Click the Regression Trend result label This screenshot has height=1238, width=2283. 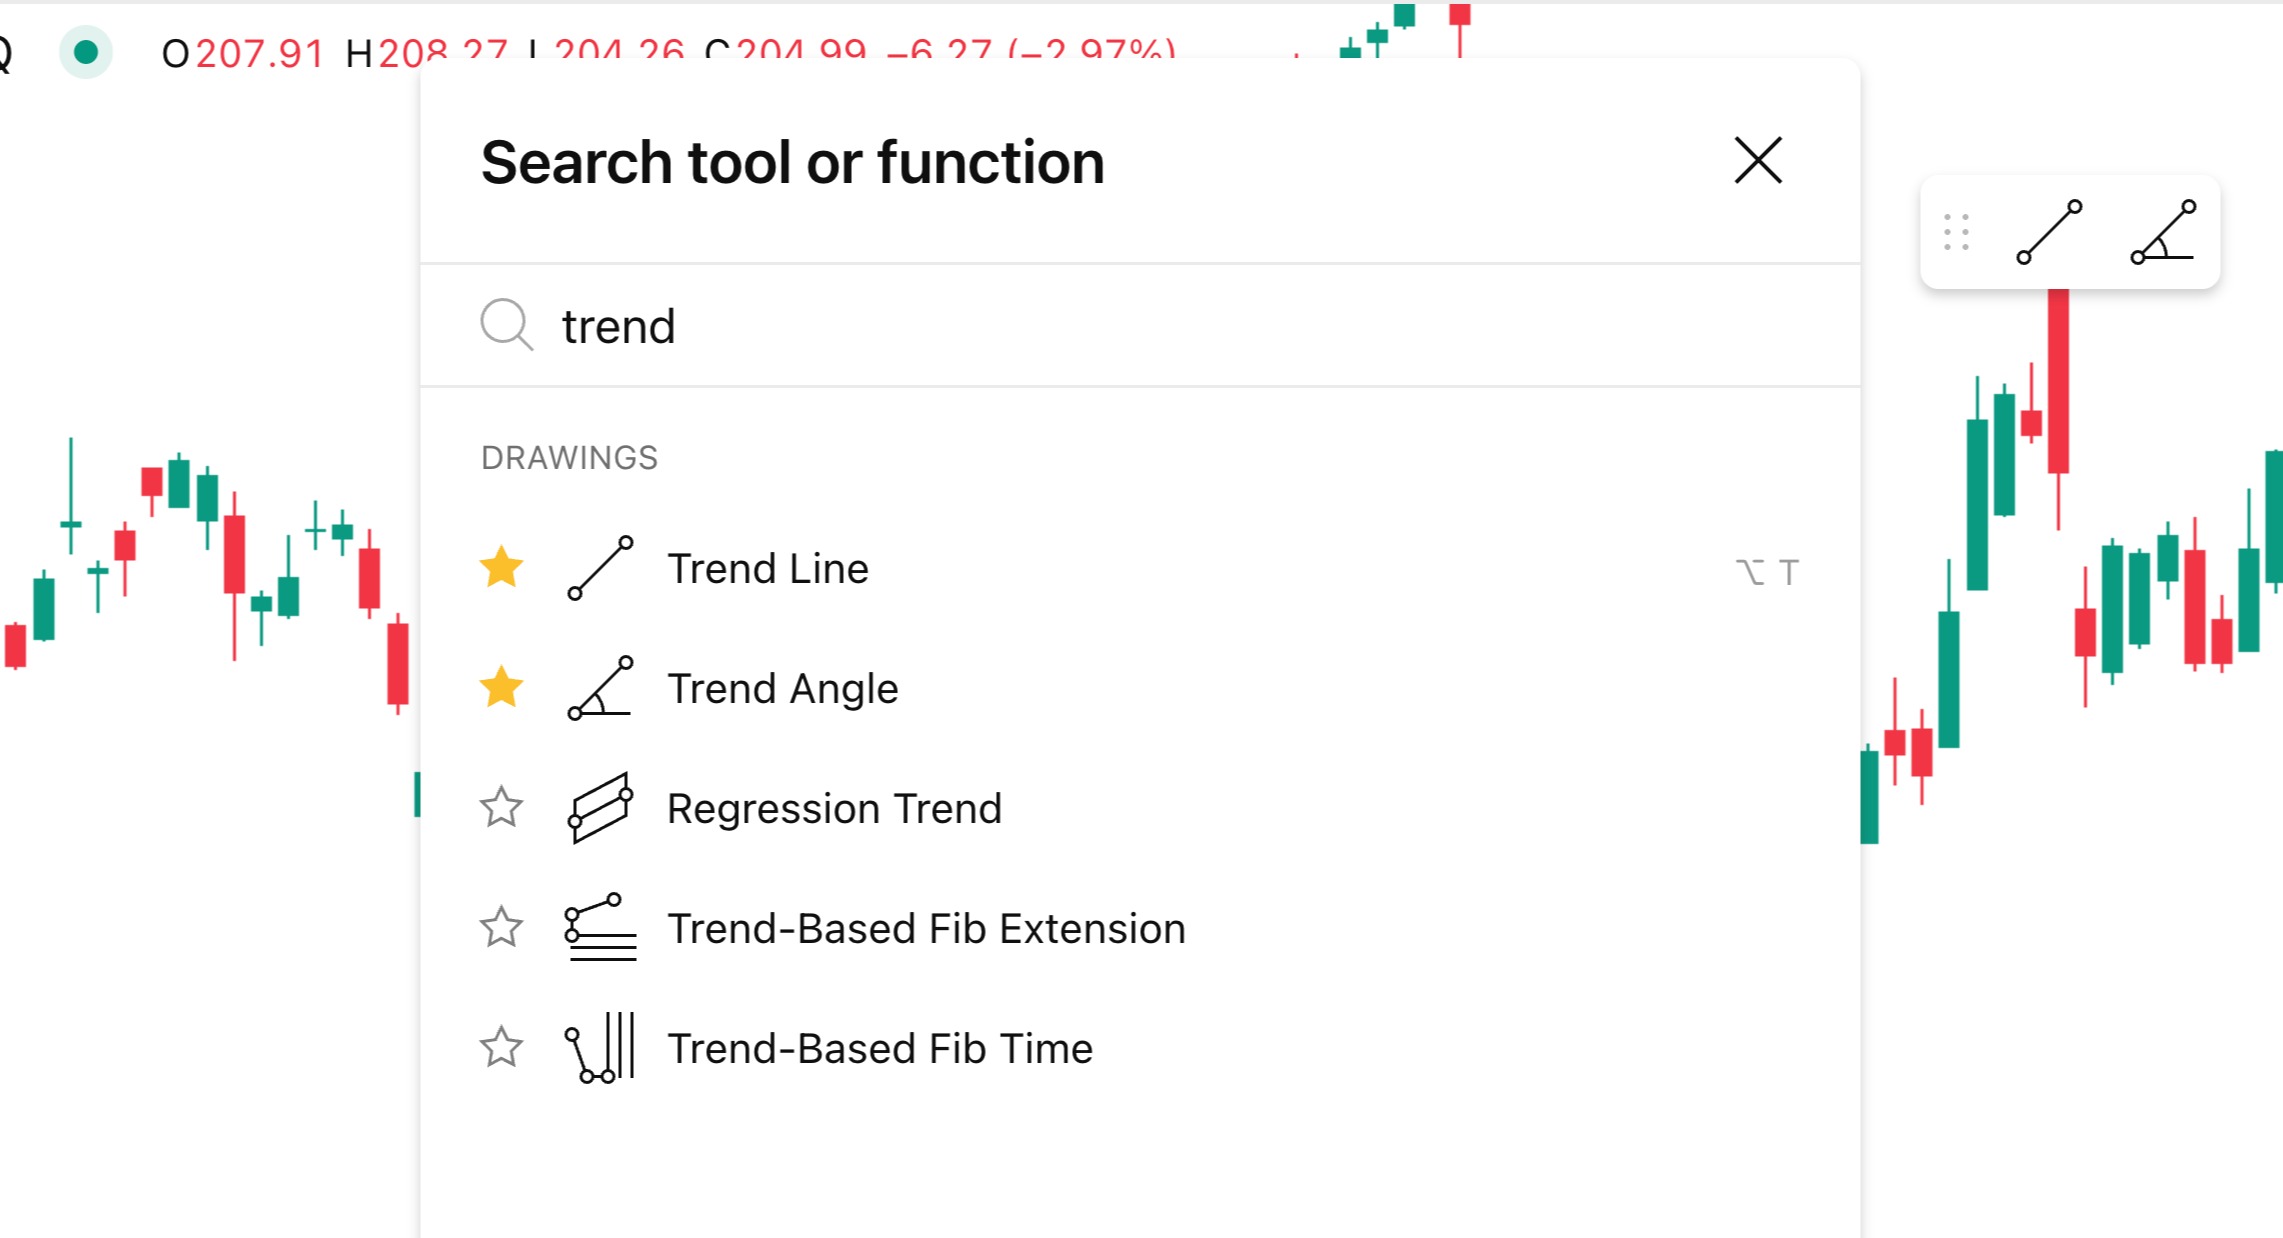(834, 808)
